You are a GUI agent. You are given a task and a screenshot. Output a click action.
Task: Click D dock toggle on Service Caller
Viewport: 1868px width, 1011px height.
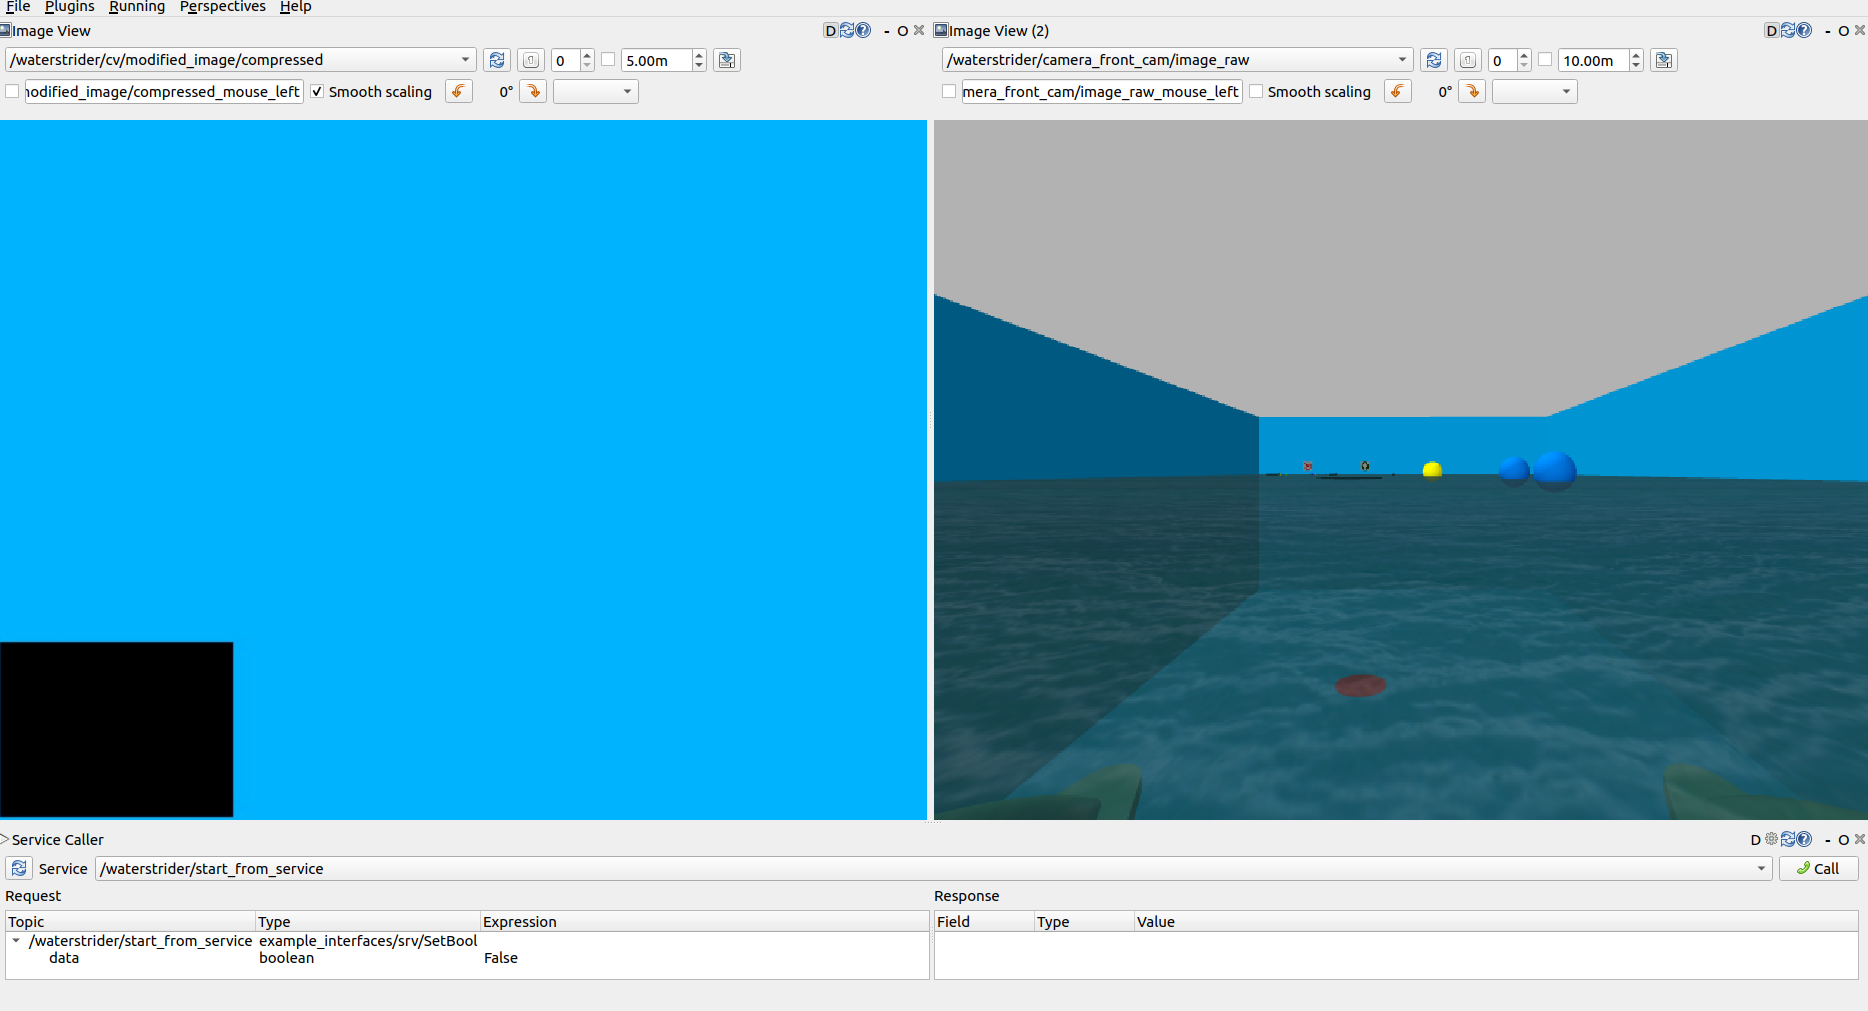1756,840
